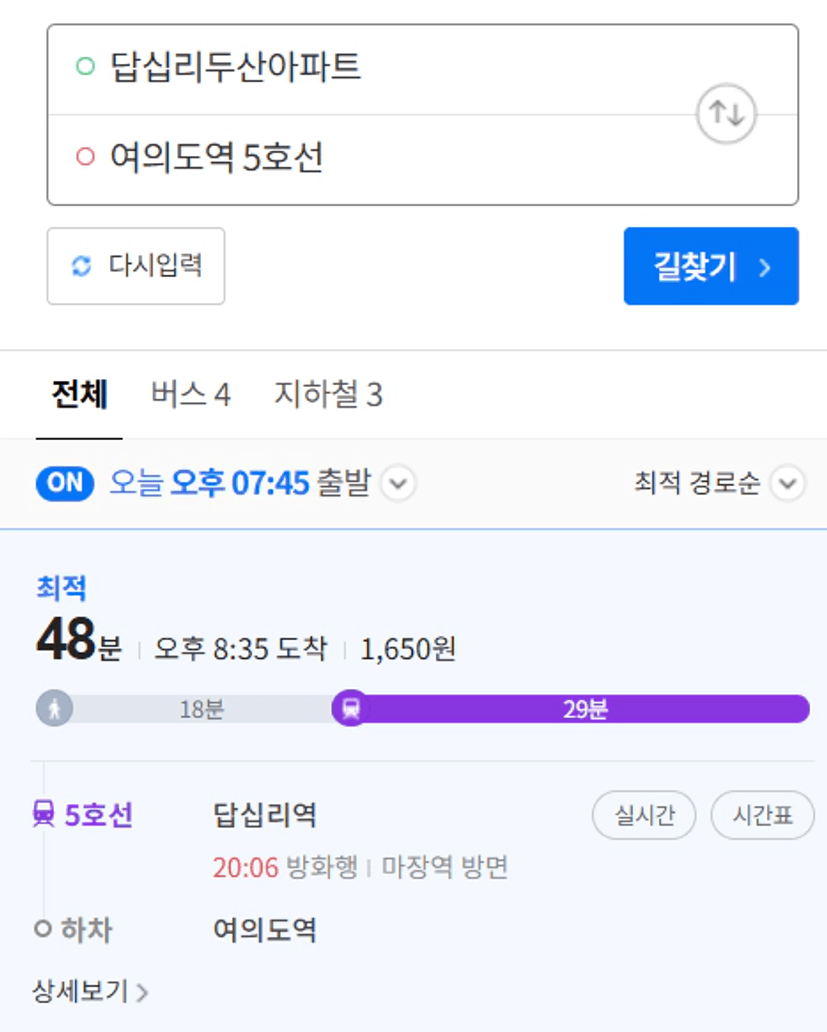Switch to the 버스 4 tab
Screen dimensions: 827x1032
(x=191, y=394)
